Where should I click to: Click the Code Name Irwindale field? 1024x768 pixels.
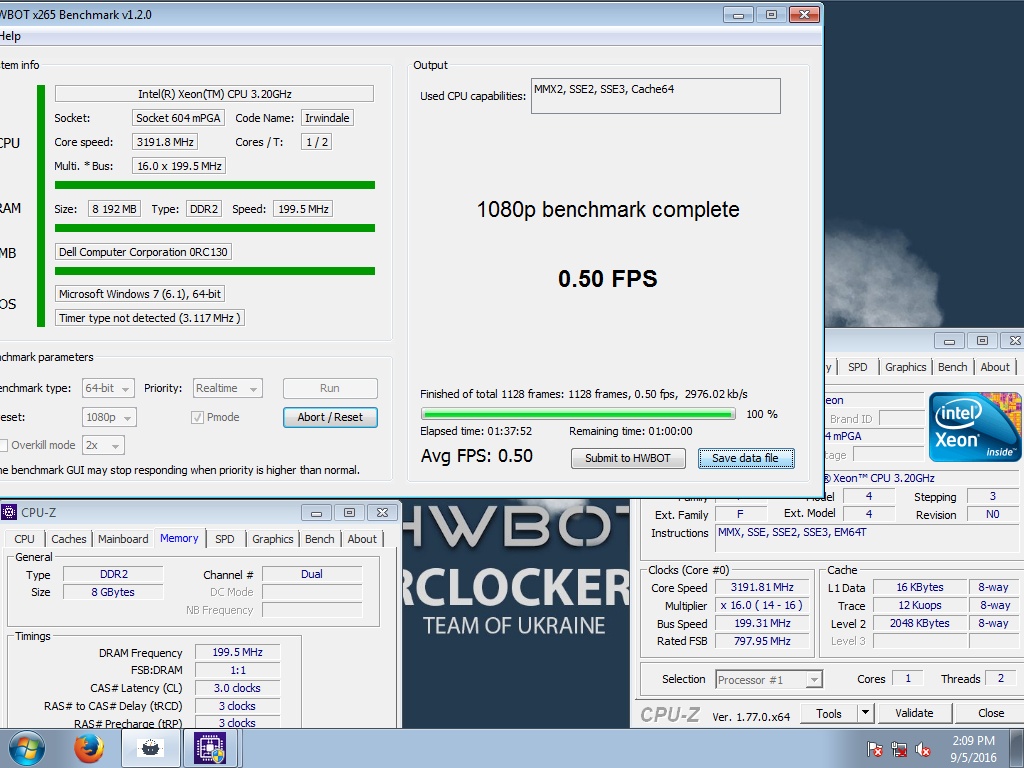pos(327,118)
